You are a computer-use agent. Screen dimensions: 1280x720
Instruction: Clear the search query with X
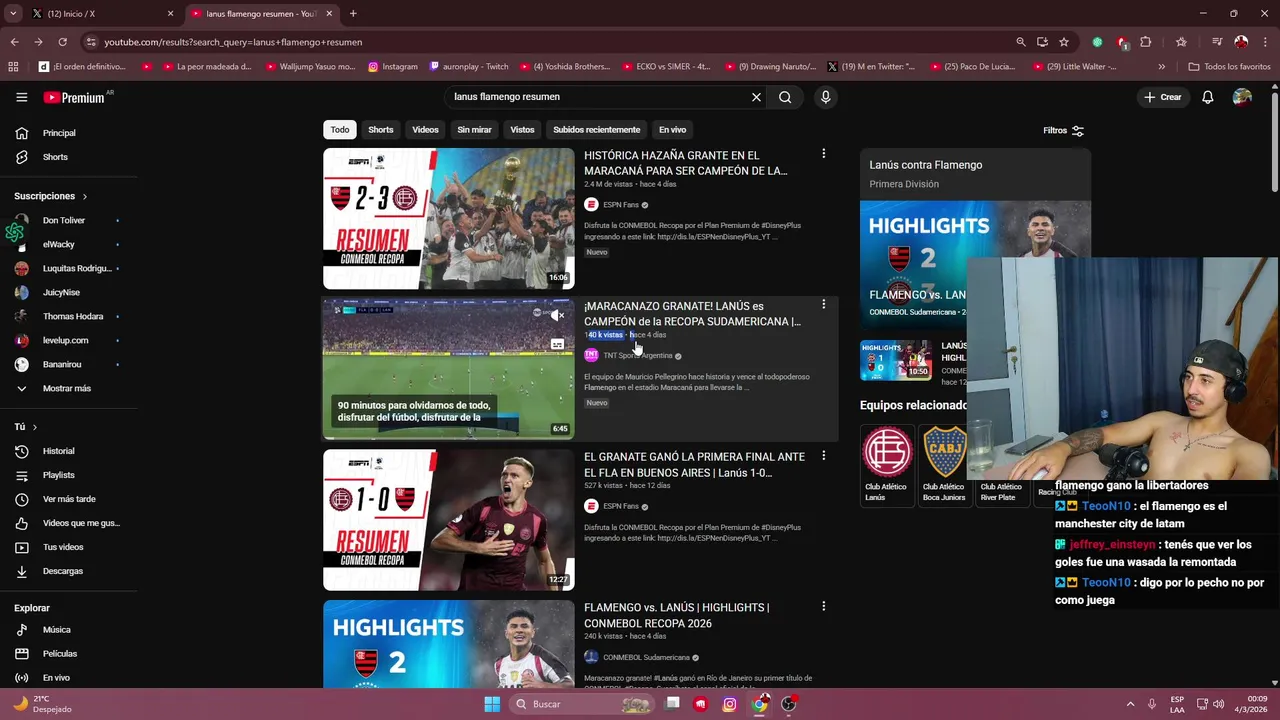click(x=756, y=97)
